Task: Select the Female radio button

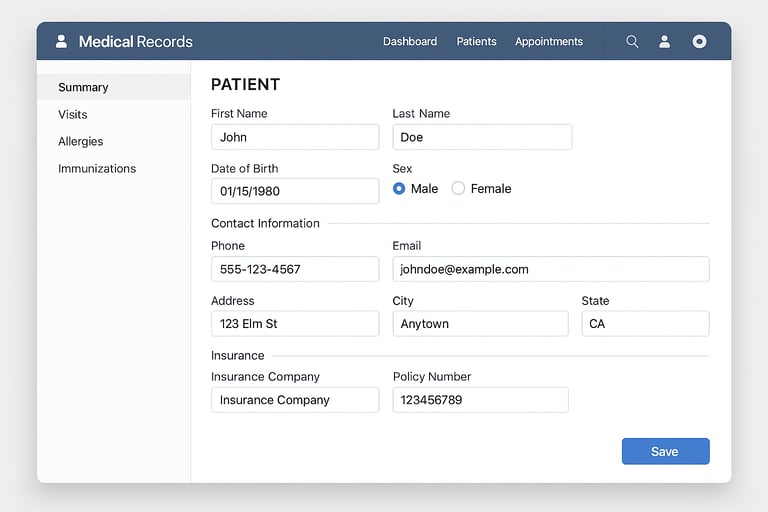Action: (458, 188)
